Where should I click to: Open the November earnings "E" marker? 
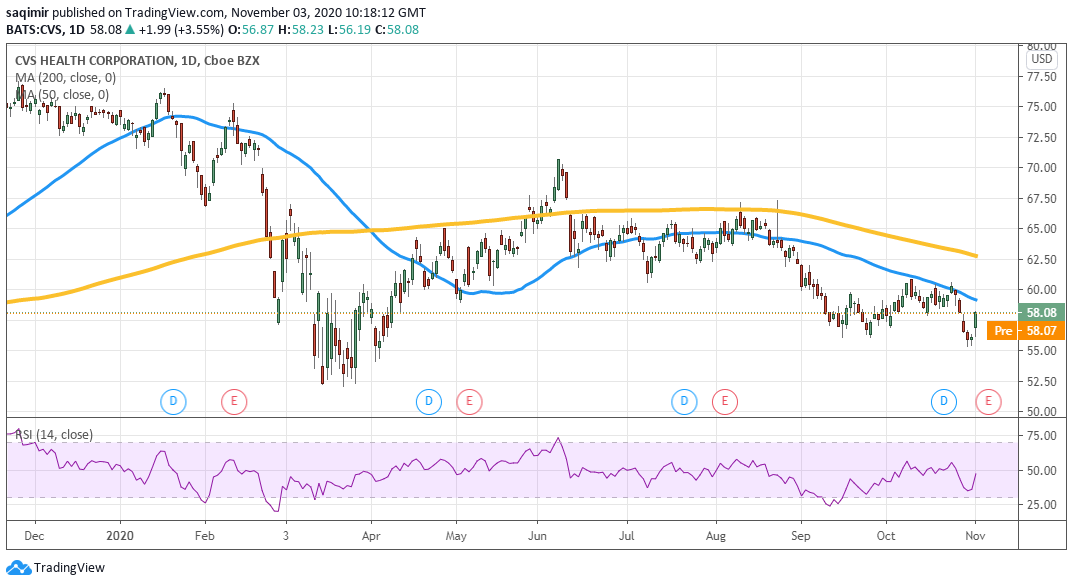click(x=987, y=401)
